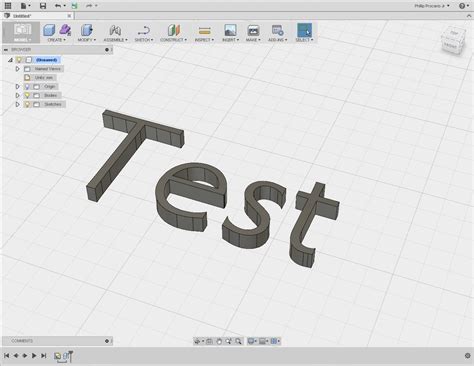
Task: Select the Modify Press Pull icon
Action: click(86, 30)
